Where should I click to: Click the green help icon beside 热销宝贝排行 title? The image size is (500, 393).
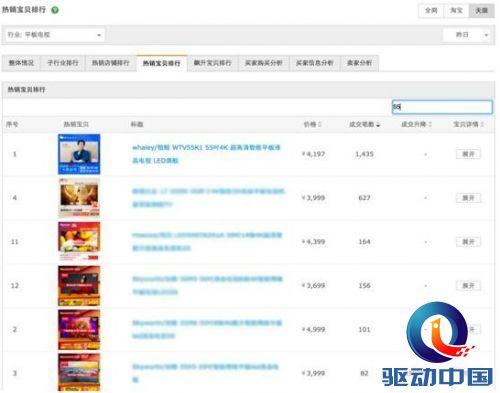click(55, 10)
